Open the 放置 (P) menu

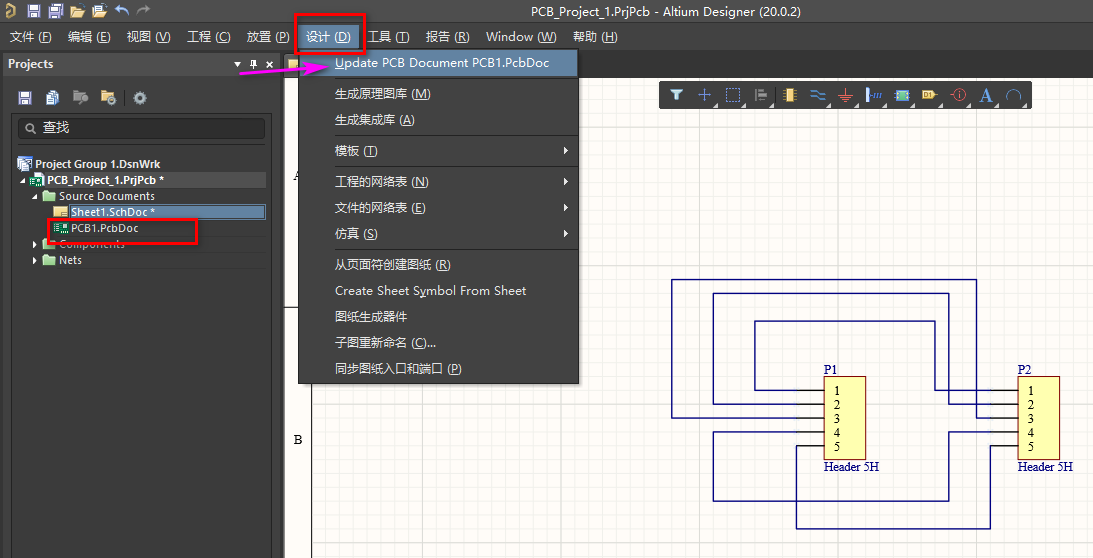pos(268,37)
